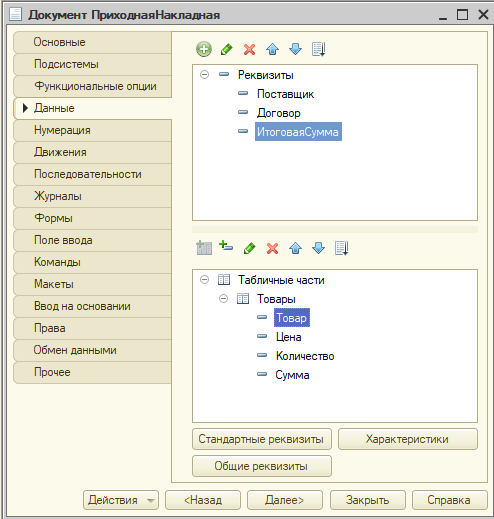Proceed with the Далее> button
494x519 pixels.
285,500
